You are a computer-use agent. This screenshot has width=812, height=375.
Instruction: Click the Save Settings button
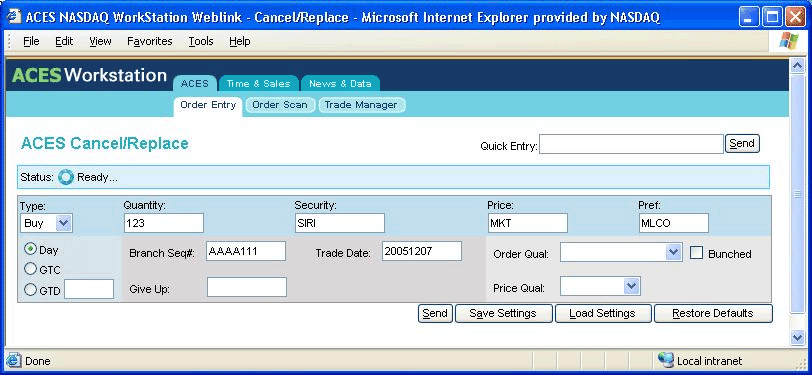point(503,313)
